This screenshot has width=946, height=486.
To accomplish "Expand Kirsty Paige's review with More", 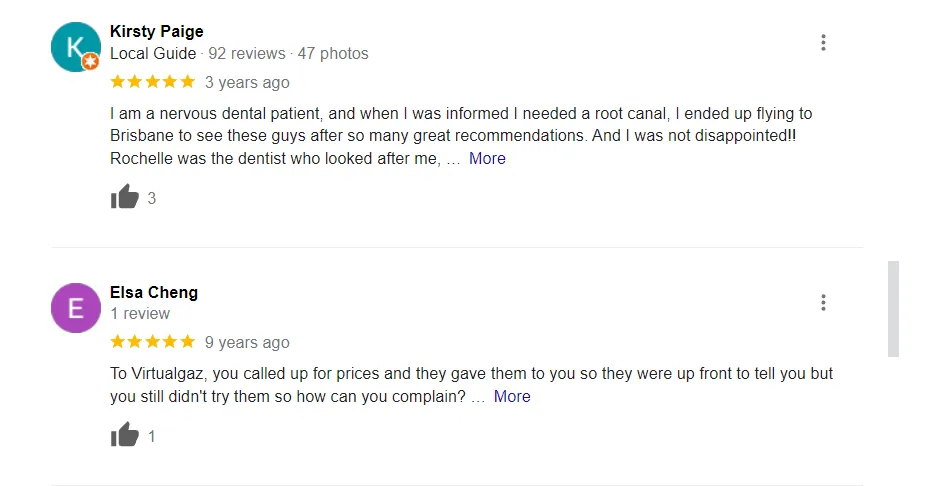I will (487, 158).
